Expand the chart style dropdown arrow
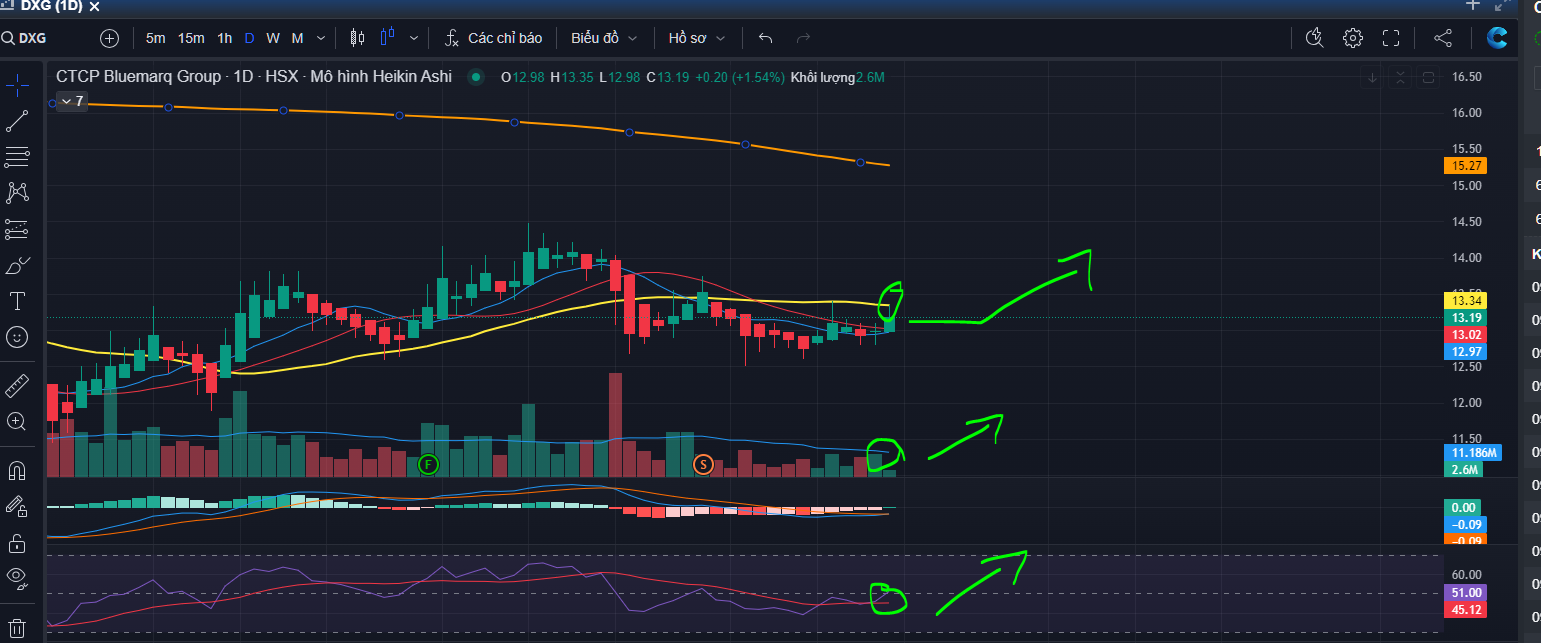The height and width of the screenshot is (643, 1541). 414,38
